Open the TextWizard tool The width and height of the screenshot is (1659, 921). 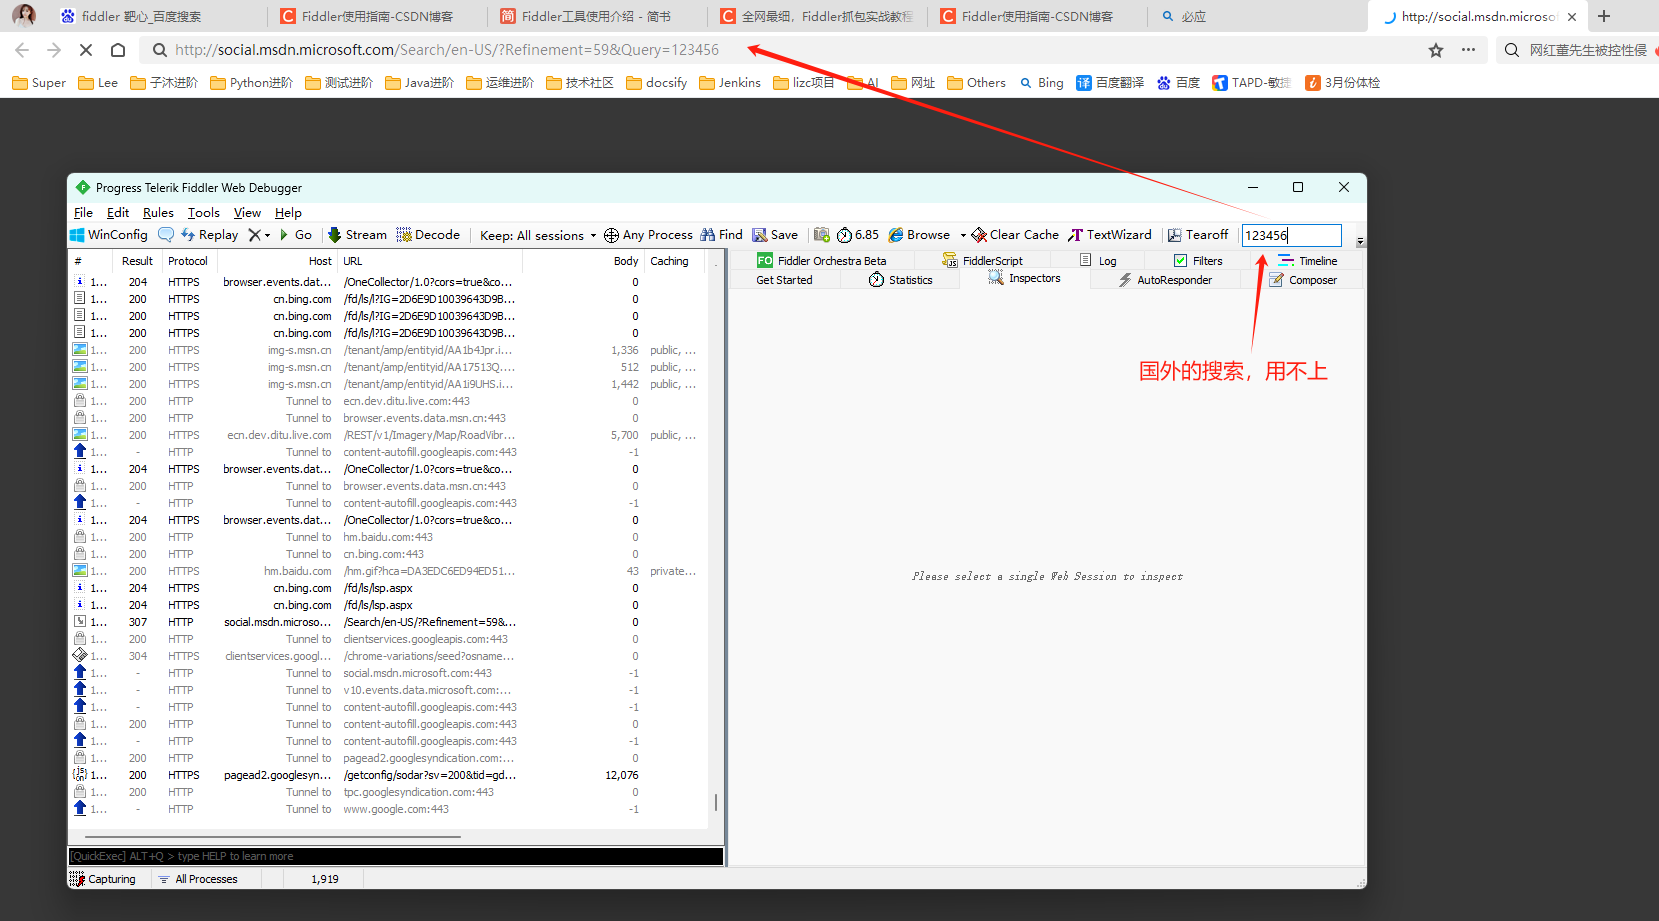coord(1109,235)
